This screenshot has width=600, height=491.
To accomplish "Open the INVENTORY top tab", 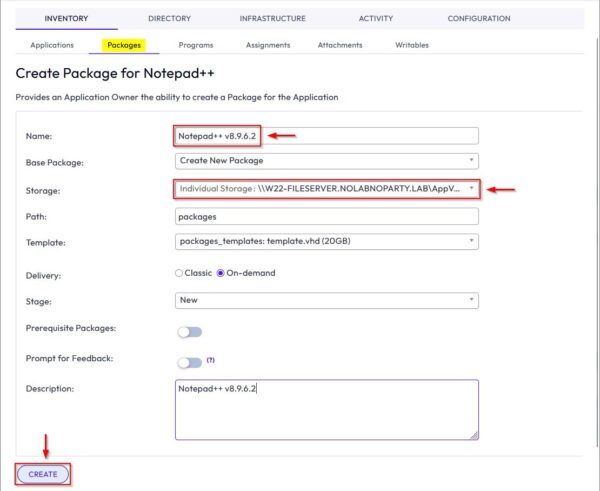I will [x=66, y=18].
